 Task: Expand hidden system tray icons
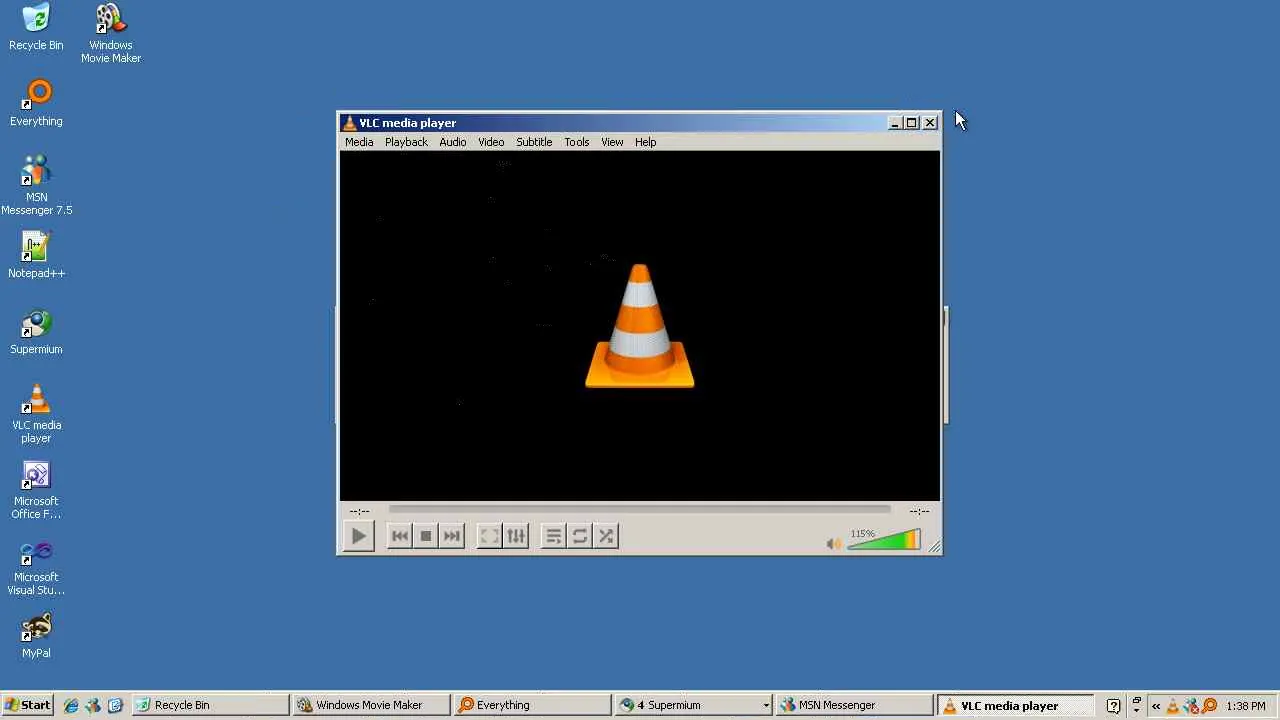1156,706
